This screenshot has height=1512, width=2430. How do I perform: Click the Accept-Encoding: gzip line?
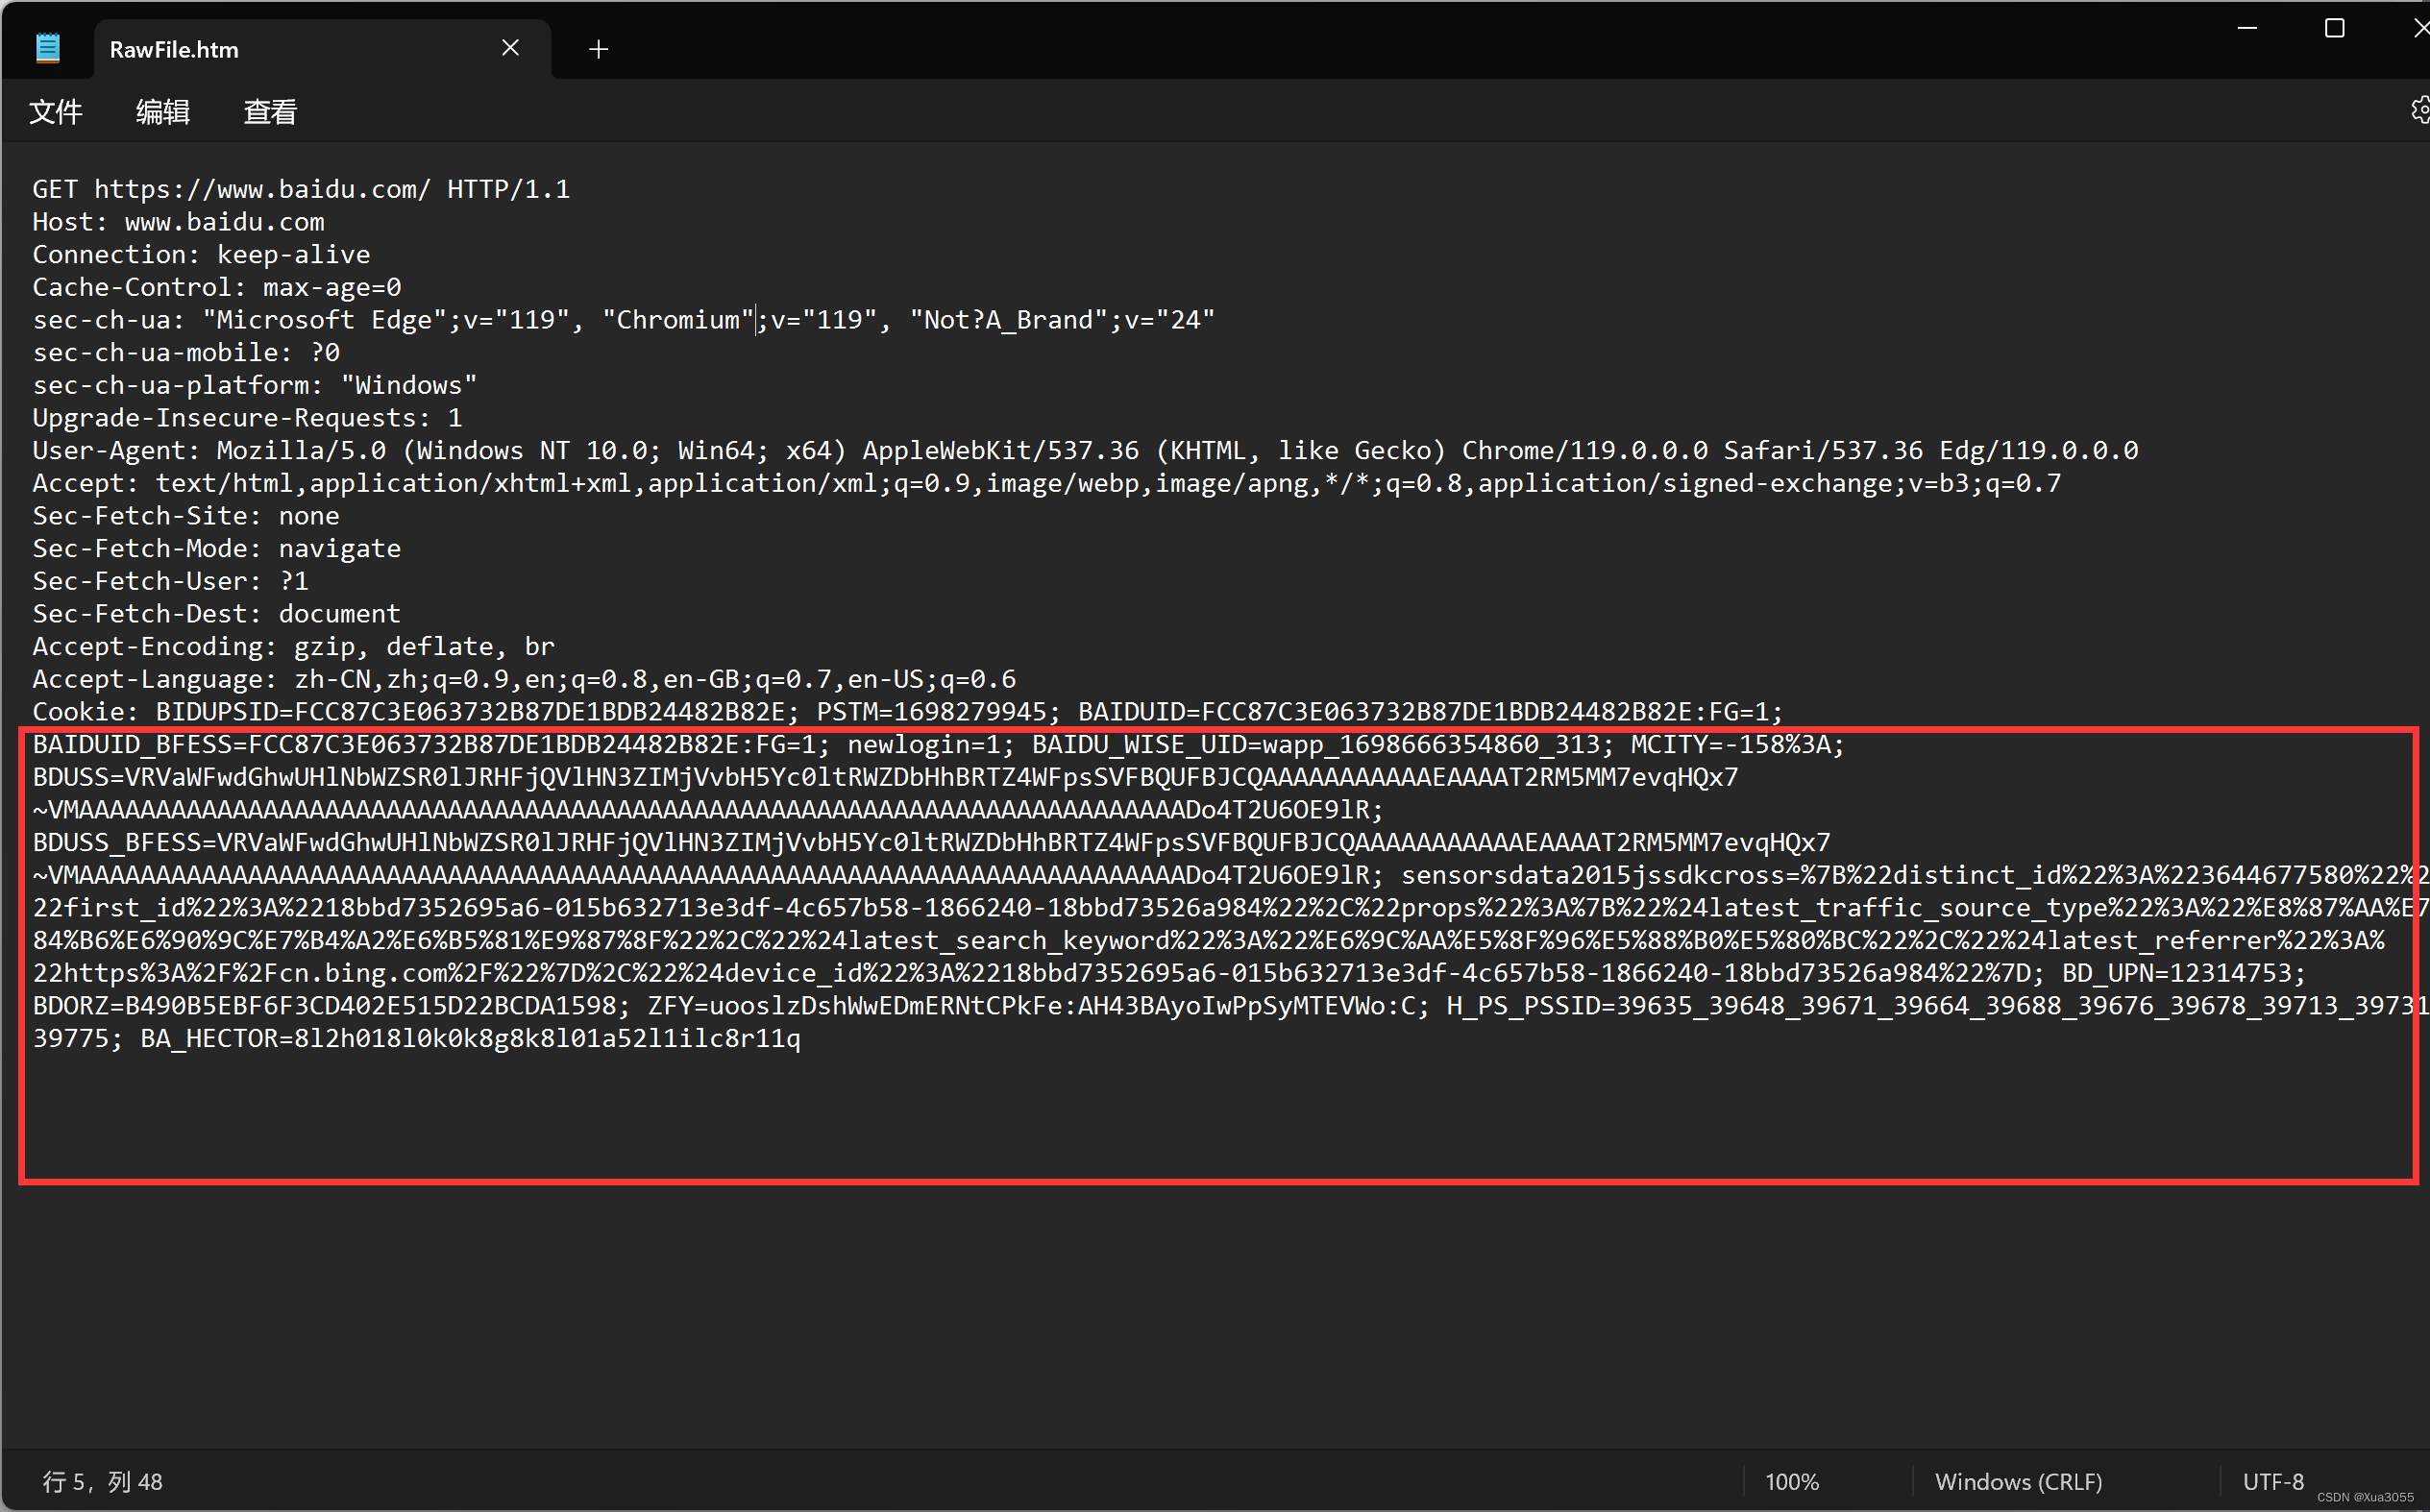click(293, 647)
